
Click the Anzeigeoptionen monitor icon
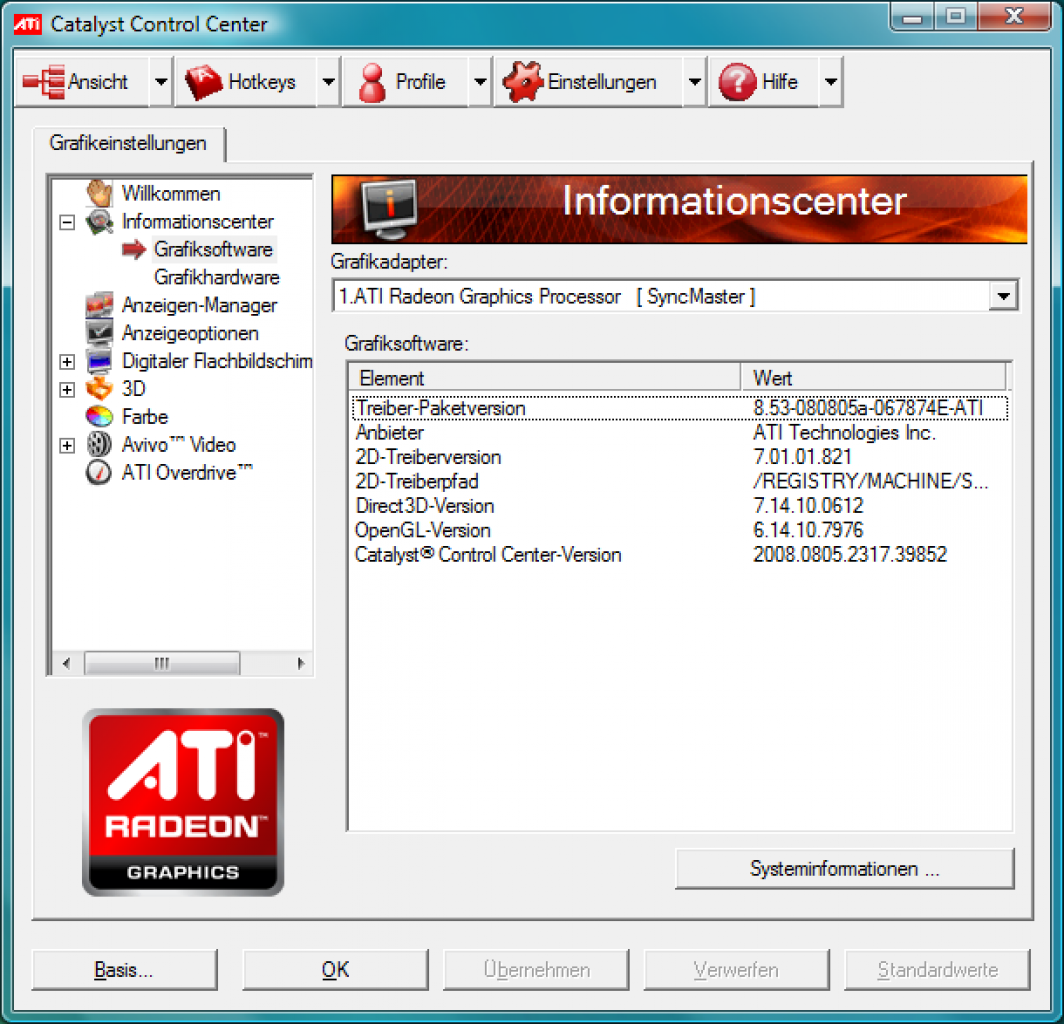pos(99,333)
